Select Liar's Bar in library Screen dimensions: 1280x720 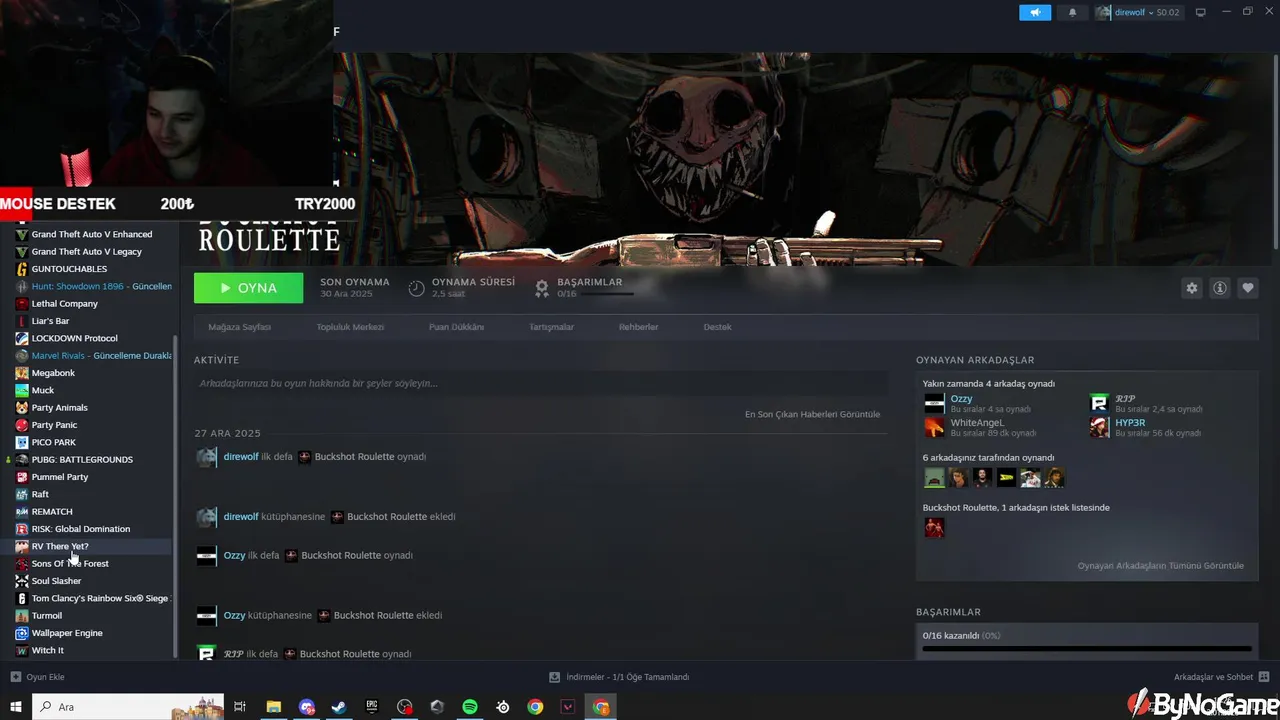tap(50, 321)
